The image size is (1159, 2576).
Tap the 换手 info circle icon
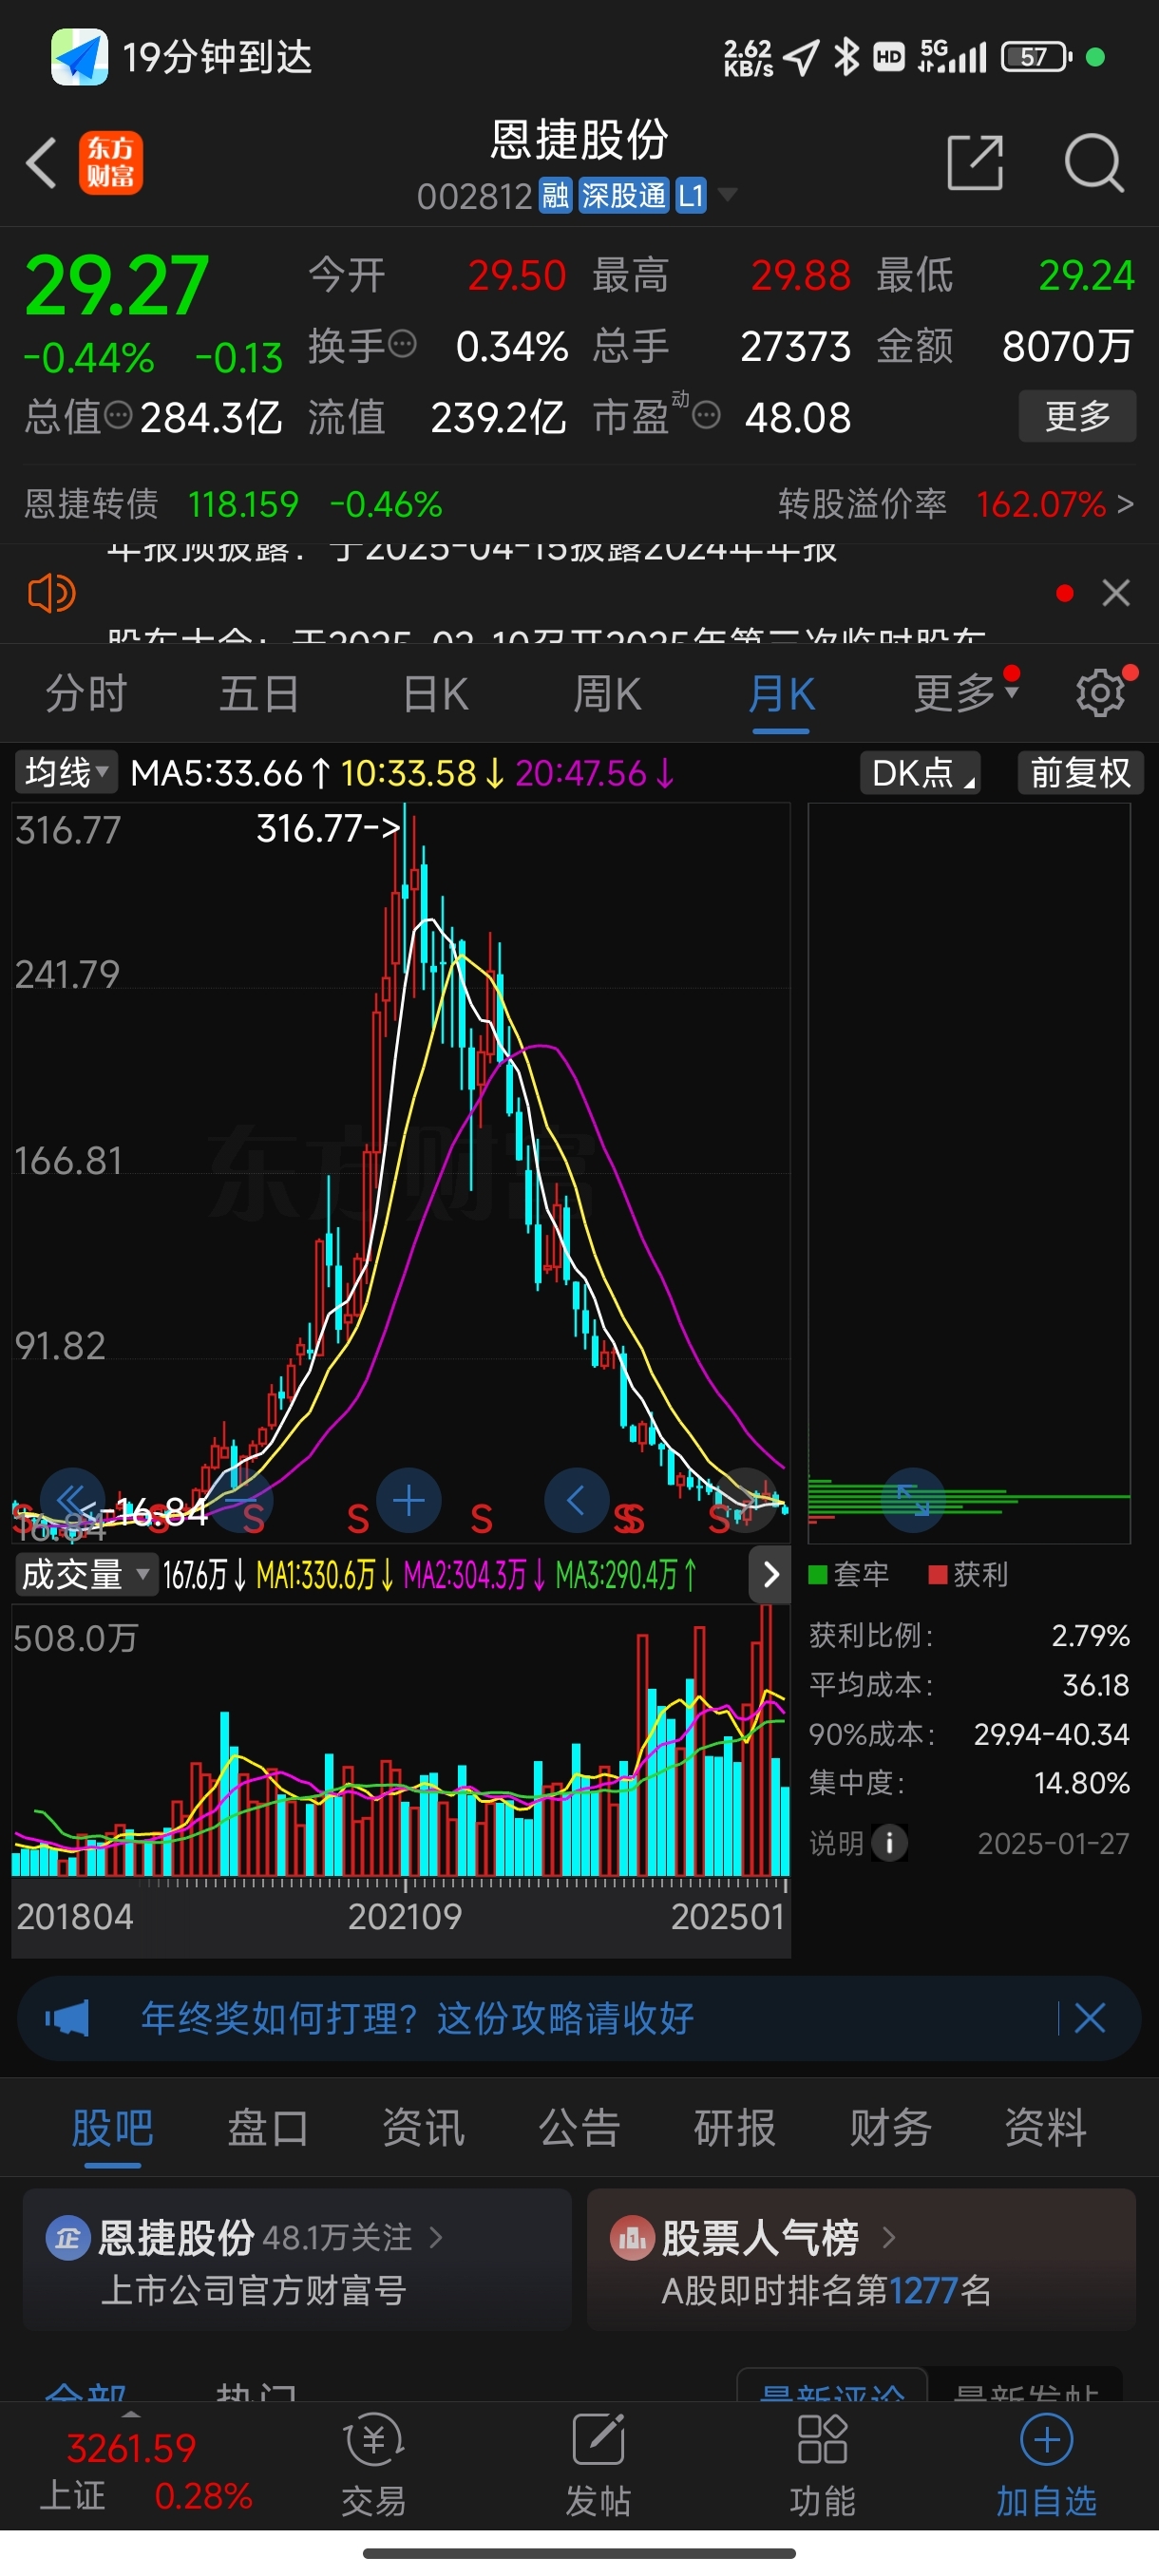point(402,345)
